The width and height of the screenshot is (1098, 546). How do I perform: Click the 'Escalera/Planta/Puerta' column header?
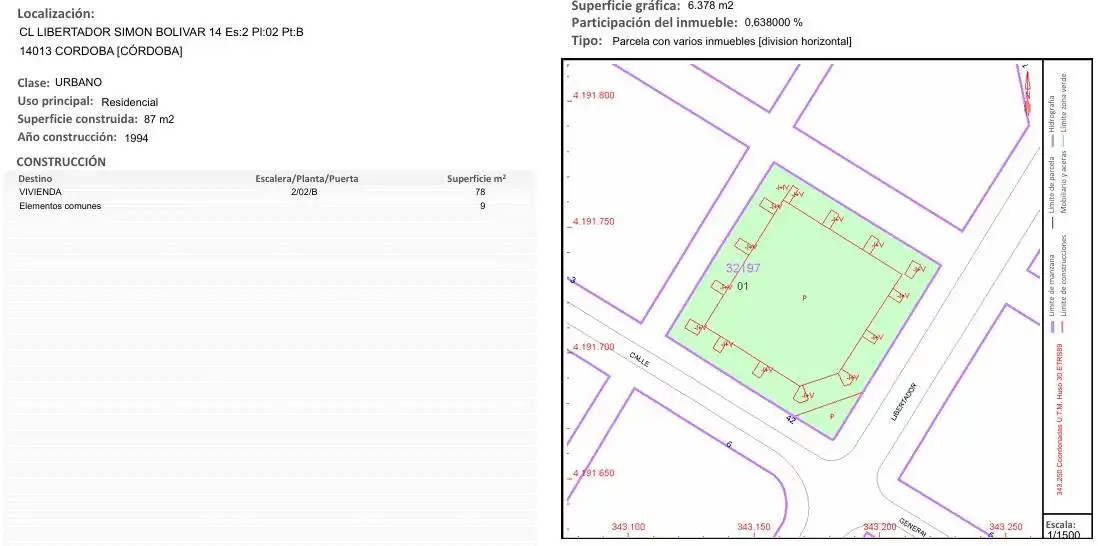[307, 178]
